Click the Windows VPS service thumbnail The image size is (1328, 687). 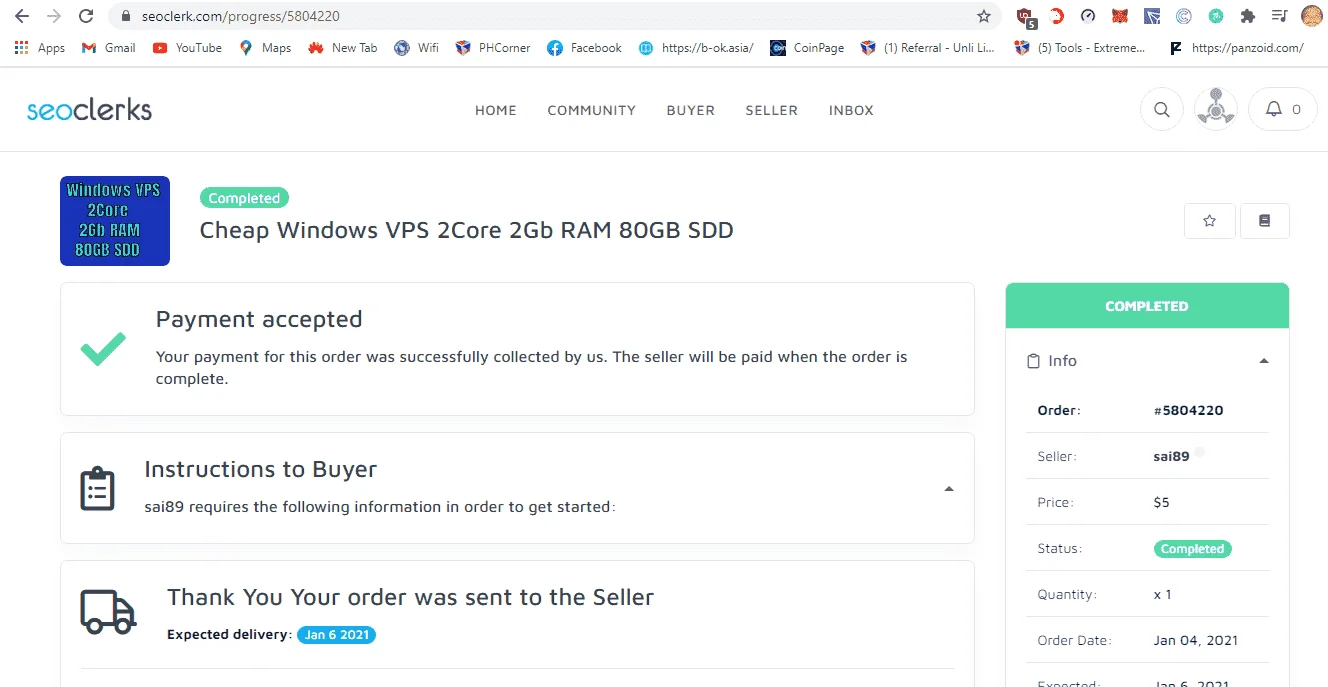click(x=115, y=221)
